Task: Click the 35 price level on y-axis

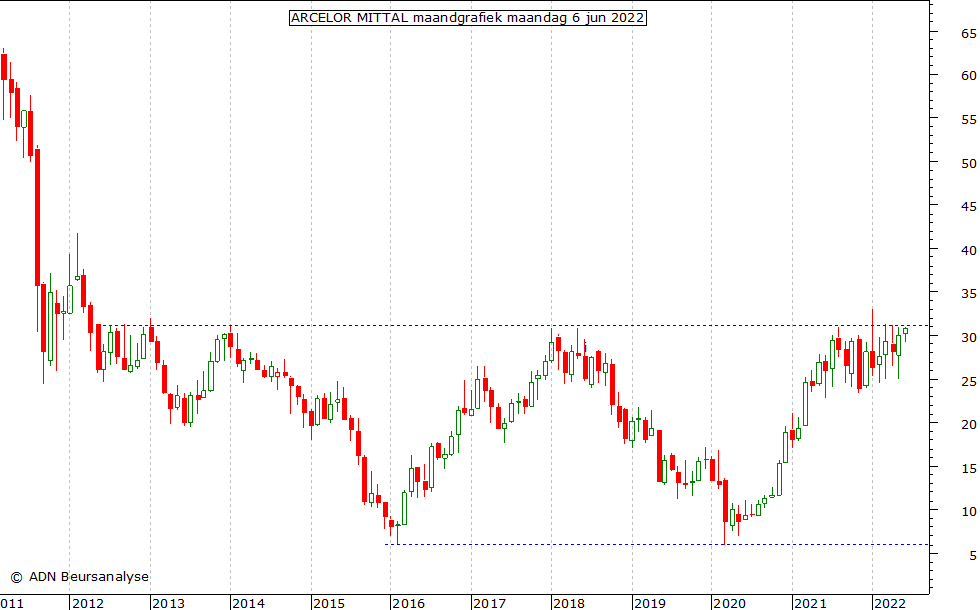Action: click(x=969, y=294)
